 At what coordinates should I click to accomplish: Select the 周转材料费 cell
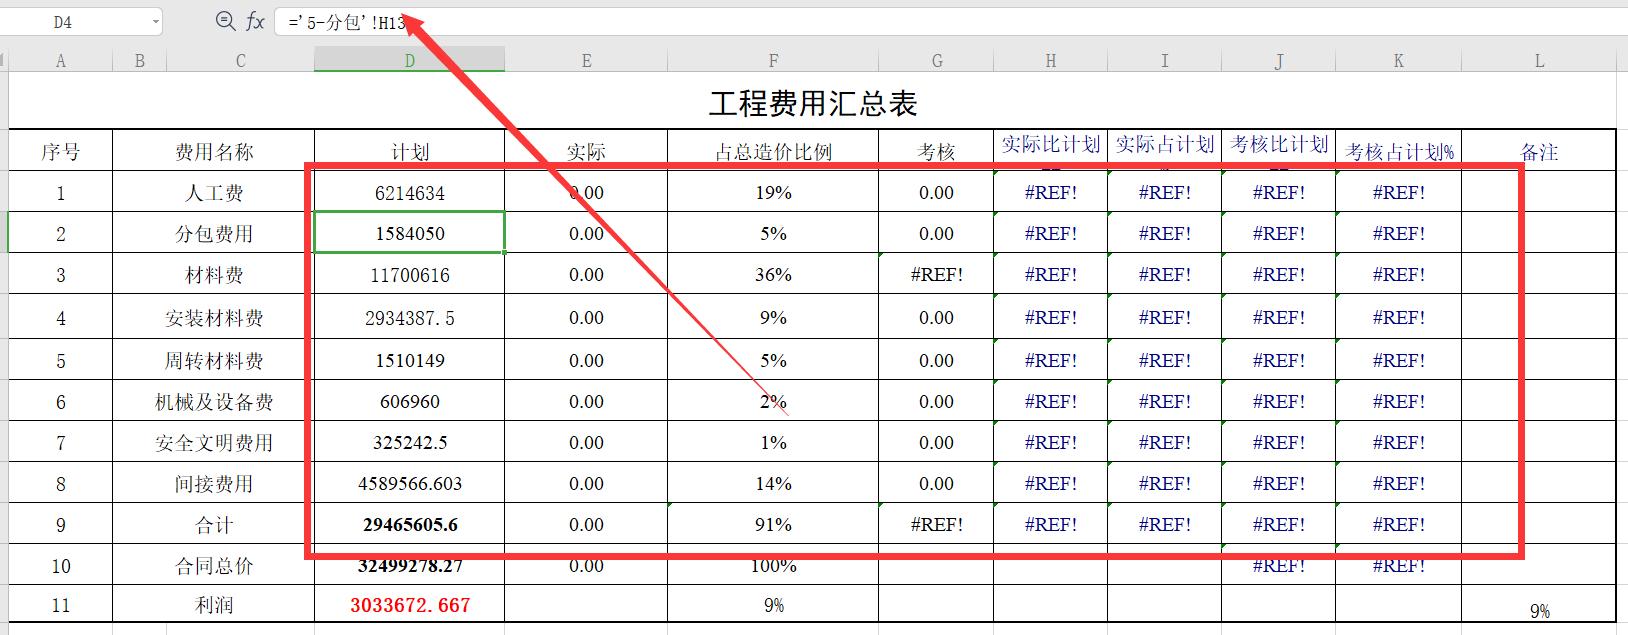click(x=214, y=360)
